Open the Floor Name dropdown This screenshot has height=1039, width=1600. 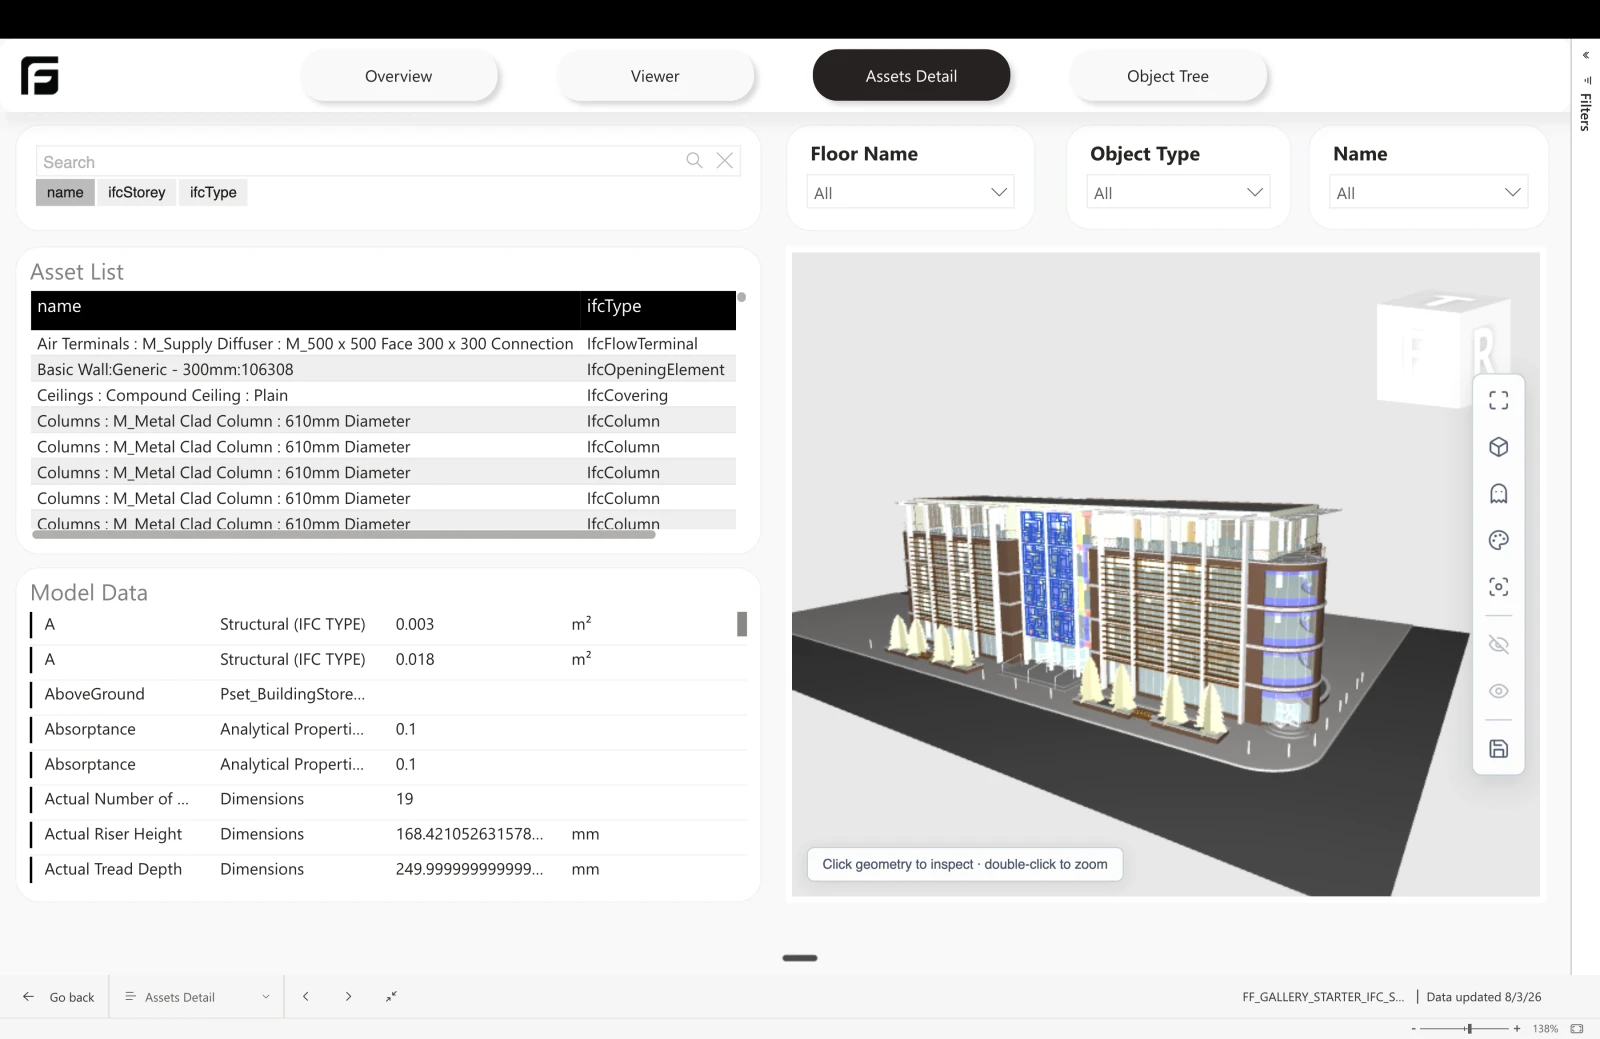point(910,193)
